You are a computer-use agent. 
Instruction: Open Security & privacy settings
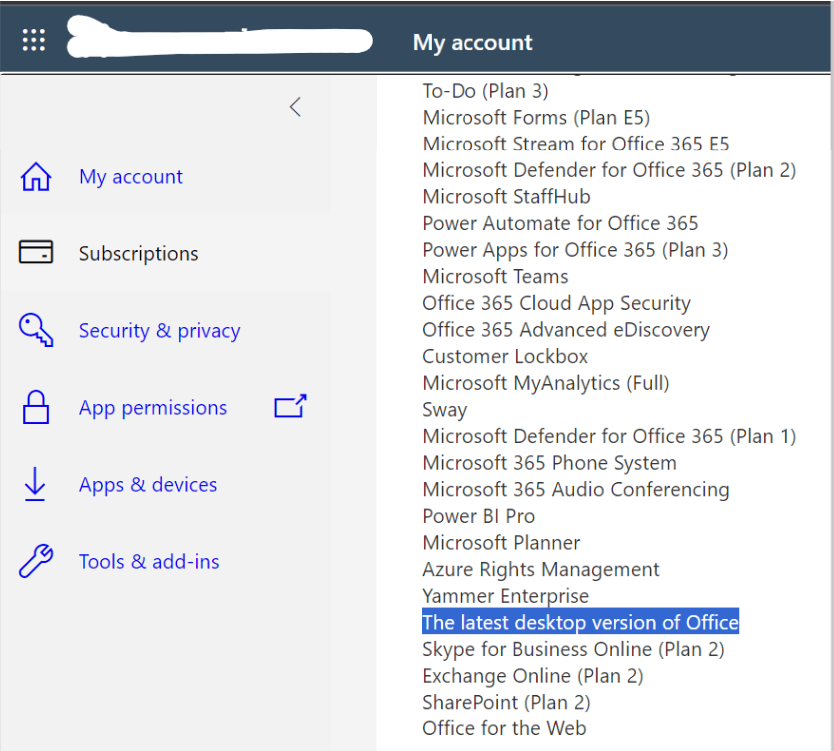point(160,331)
